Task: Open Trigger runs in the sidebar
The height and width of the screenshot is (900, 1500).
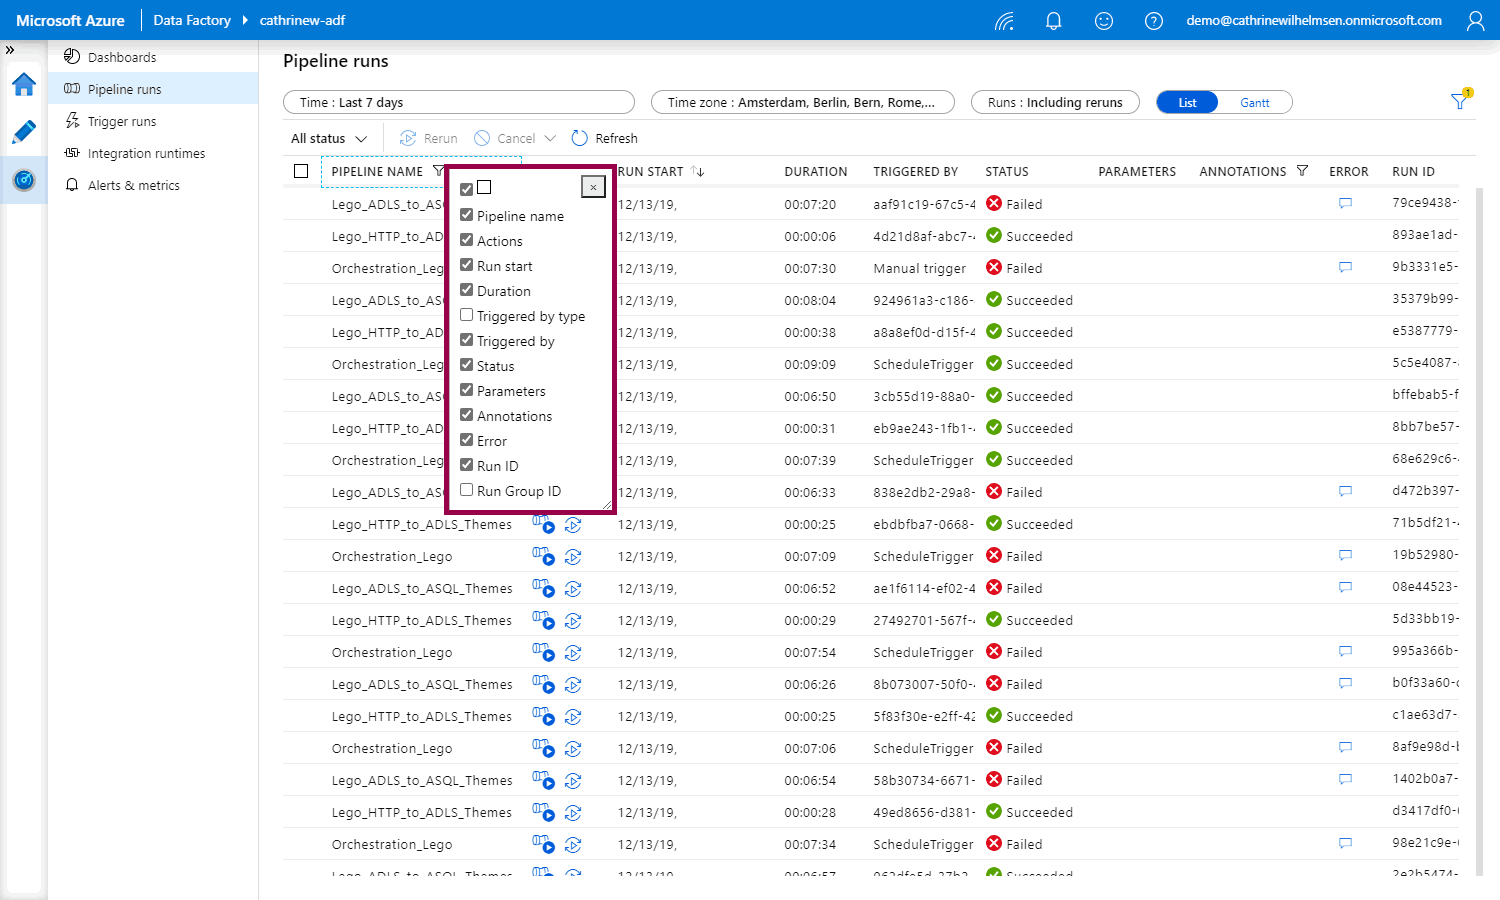Action: (x=121, y=121)
